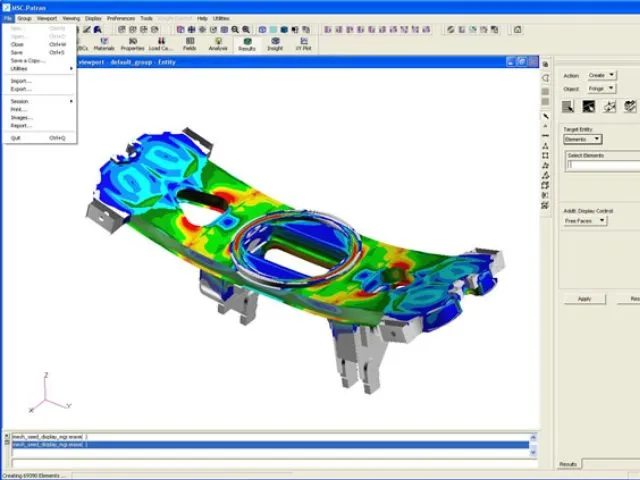Switch to the Results tab at bottom
The height and width of the screenshot is (480, 640).
(568, 464)
